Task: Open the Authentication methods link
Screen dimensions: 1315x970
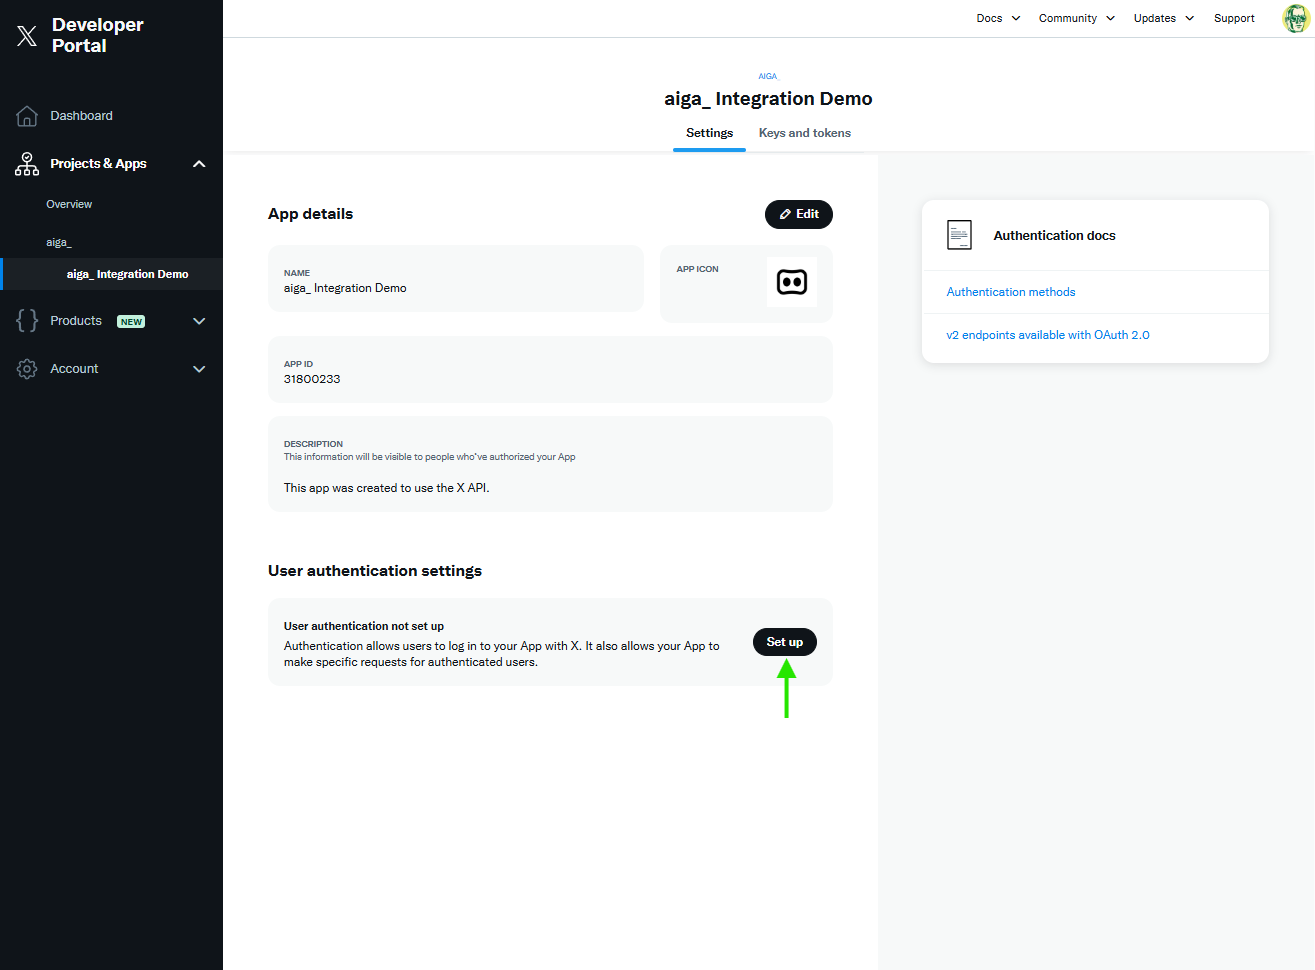Action: click(x=1011, y=292)
